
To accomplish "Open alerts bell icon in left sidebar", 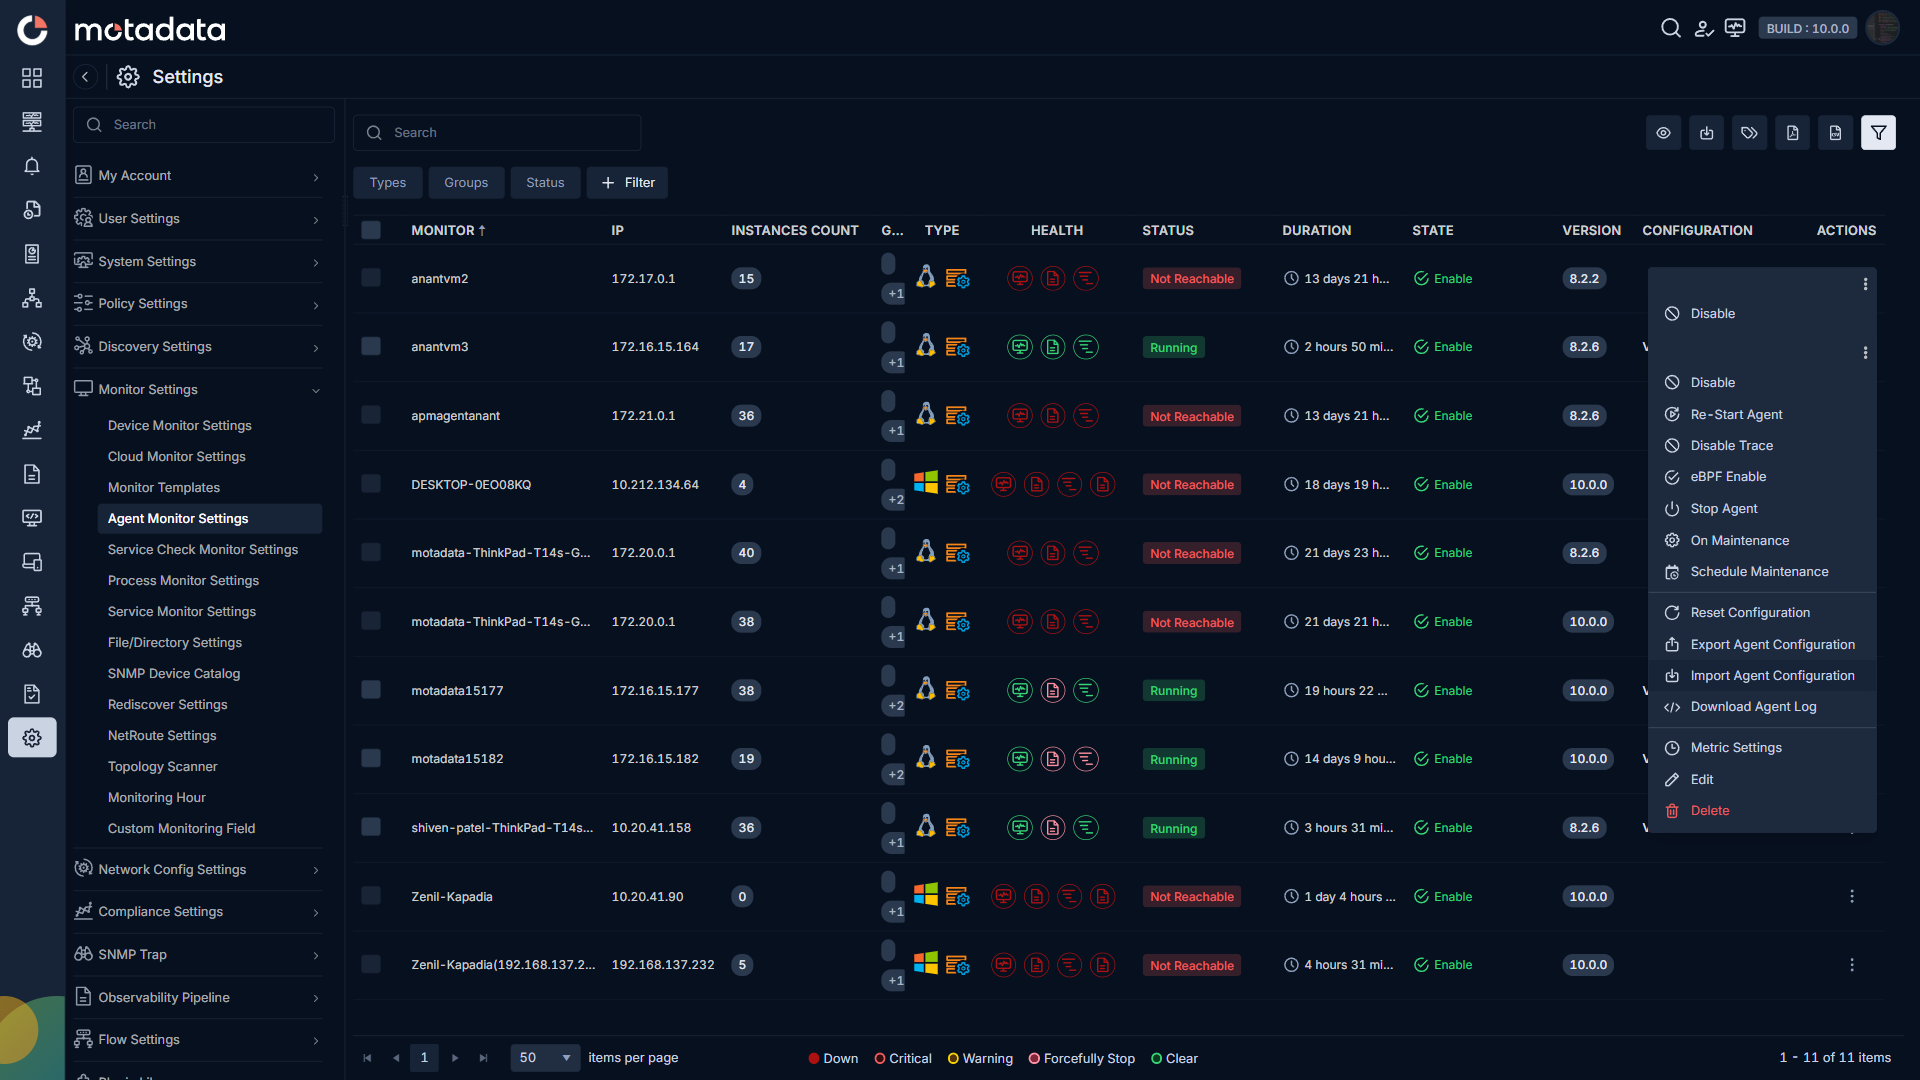I will click(x=32, y=166).
